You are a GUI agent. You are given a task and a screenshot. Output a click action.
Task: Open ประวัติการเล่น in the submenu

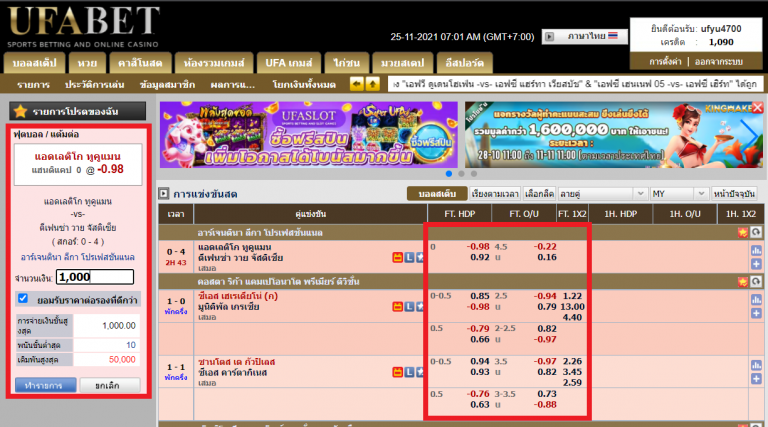[95, 85]
